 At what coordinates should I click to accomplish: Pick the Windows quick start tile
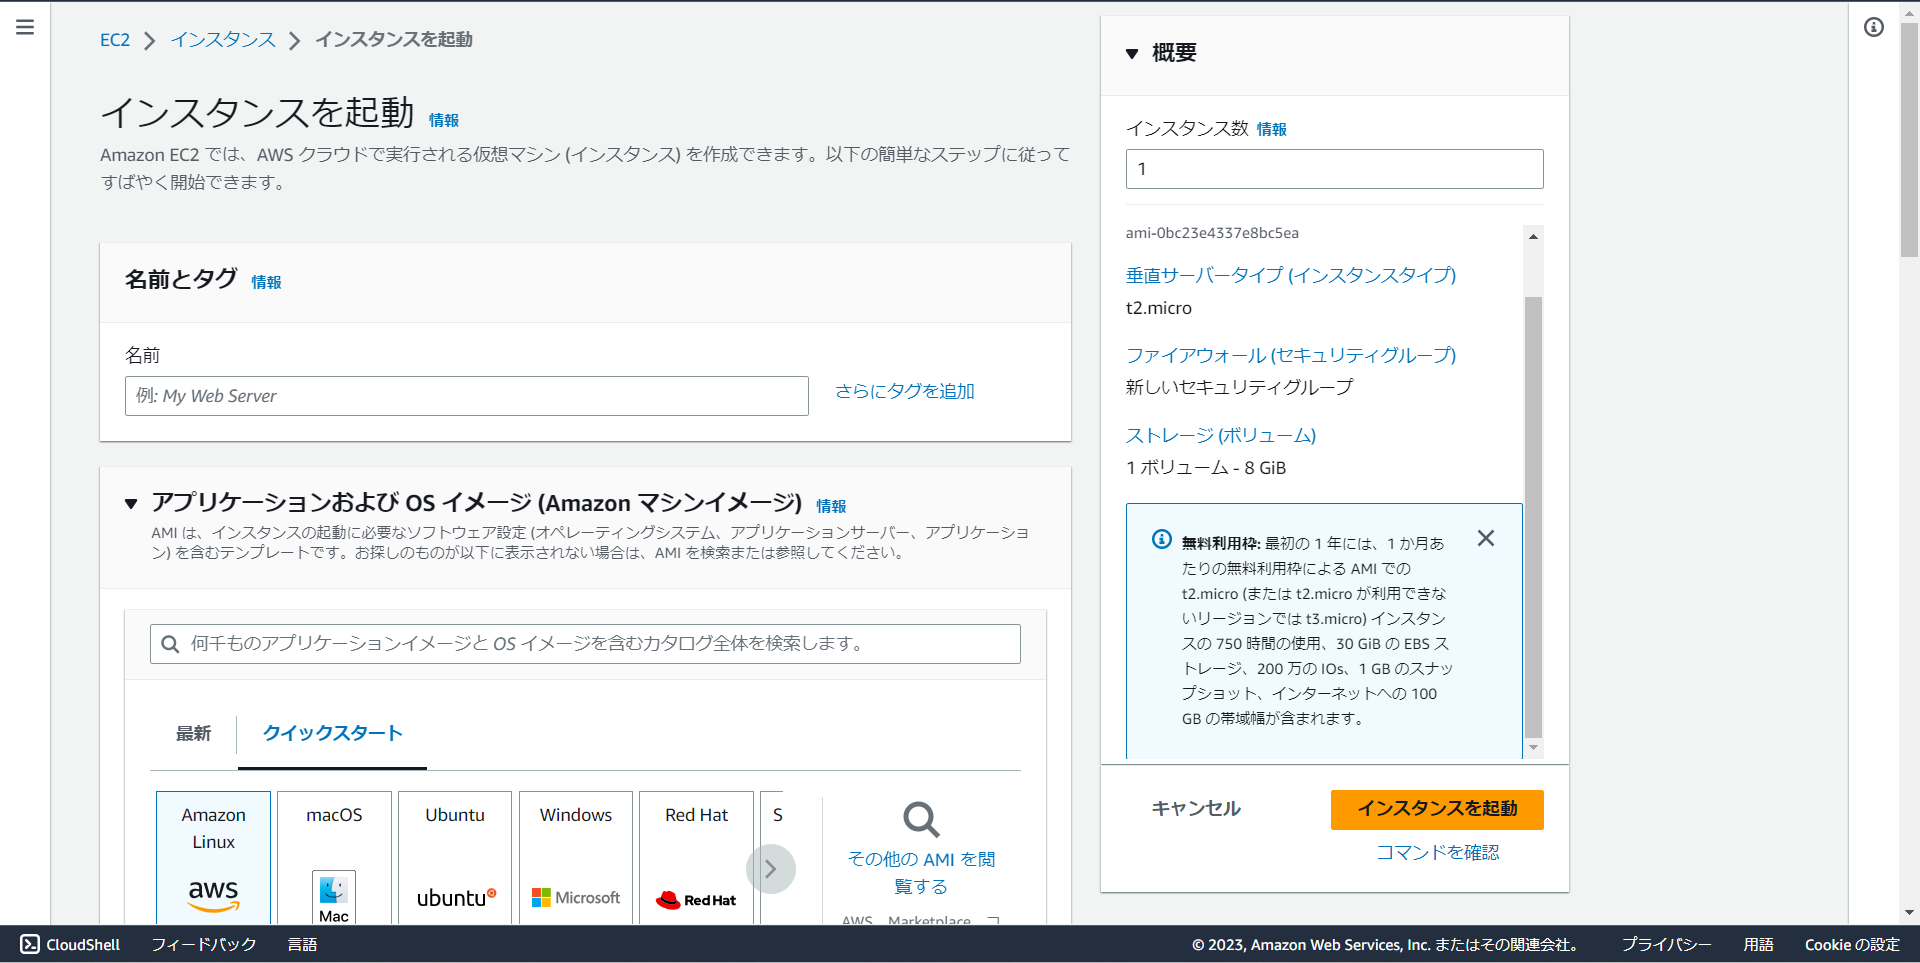pyautogui.click(x=576, y=857)
